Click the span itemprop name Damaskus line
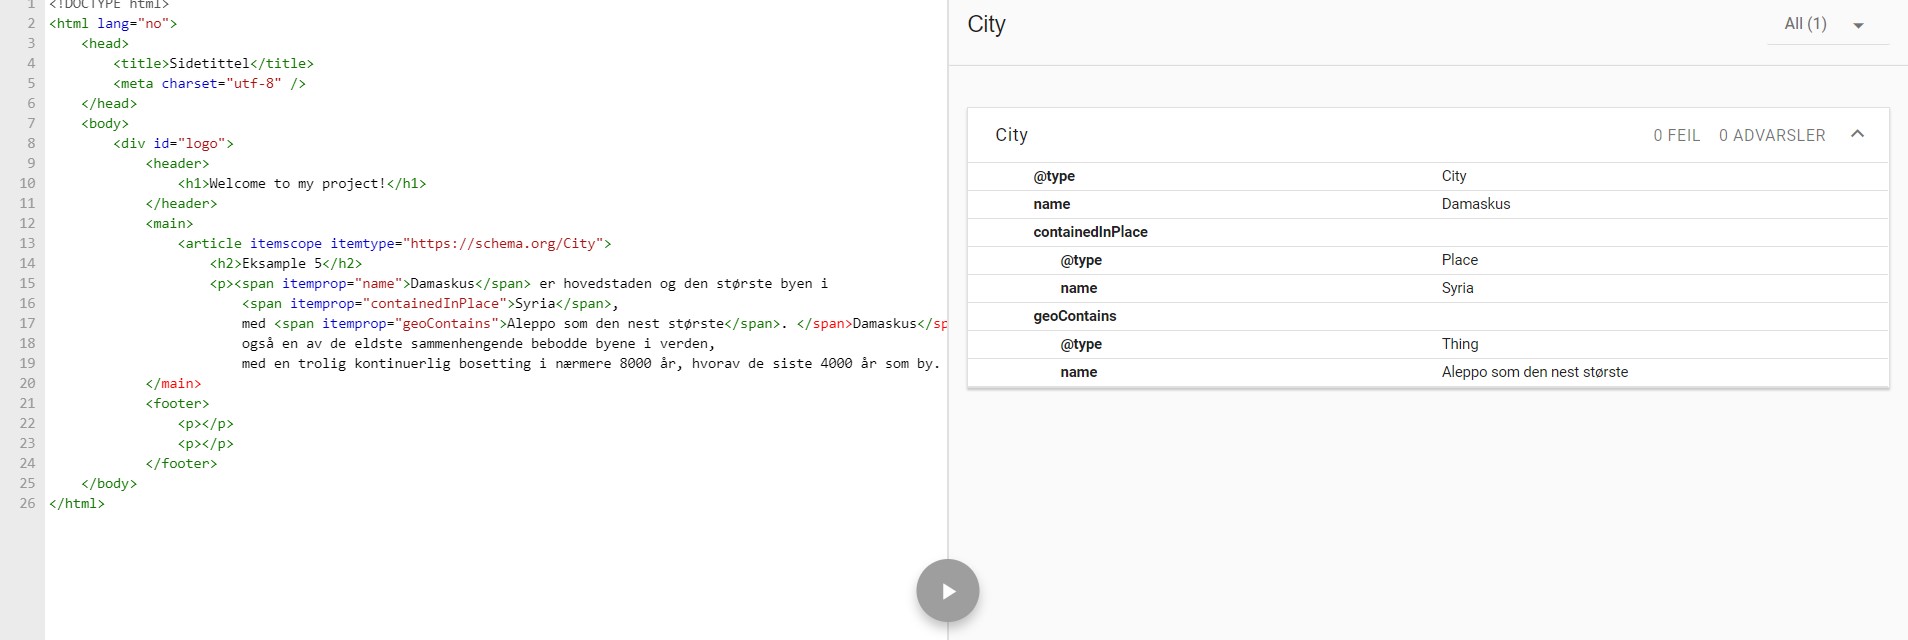The height and width of the screenshot is (640, 1908). (x=519, y=283)
